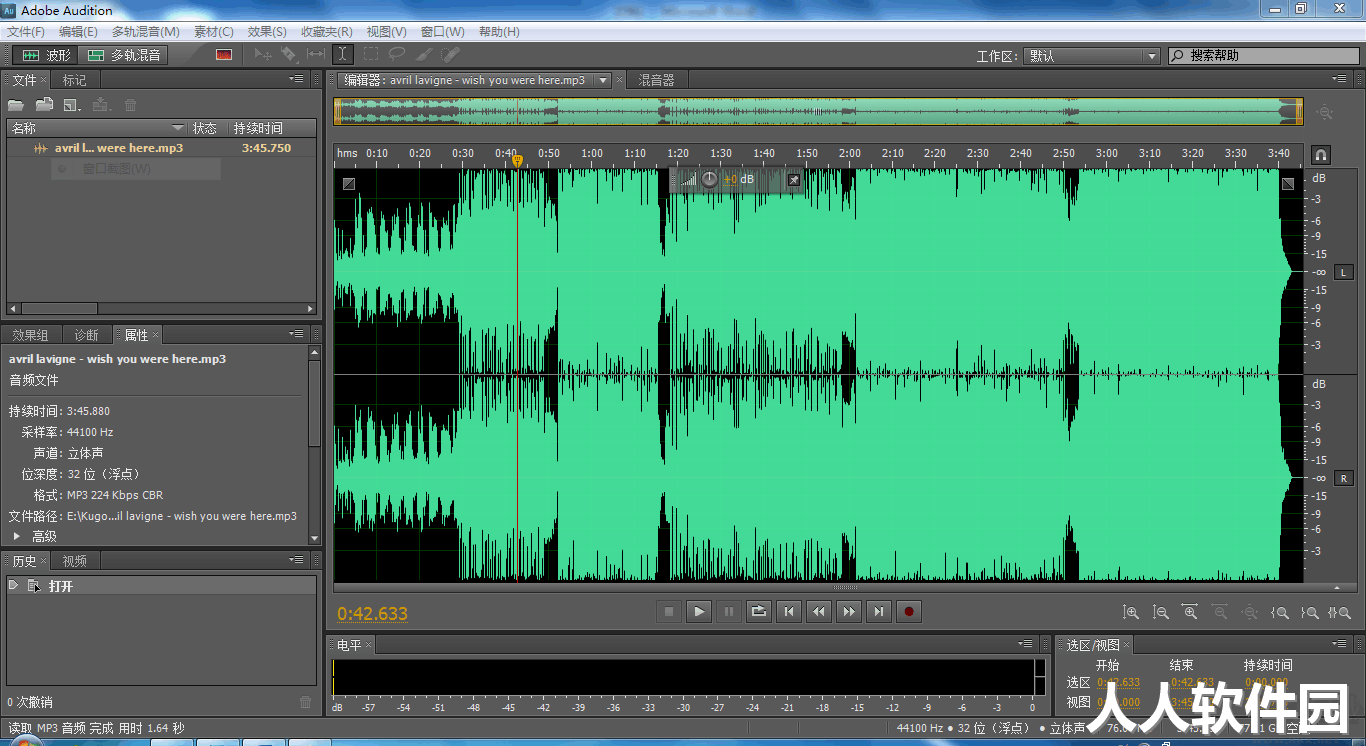1366x746 pixels.
Task: Pin the floating gain HUD
Action: pos(793,179)
